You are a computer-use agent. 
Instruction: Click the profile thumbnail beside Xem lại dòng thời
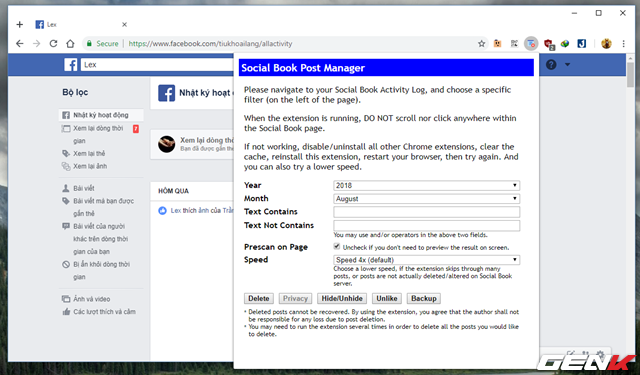pyautogui.click(x=167, y=144)
